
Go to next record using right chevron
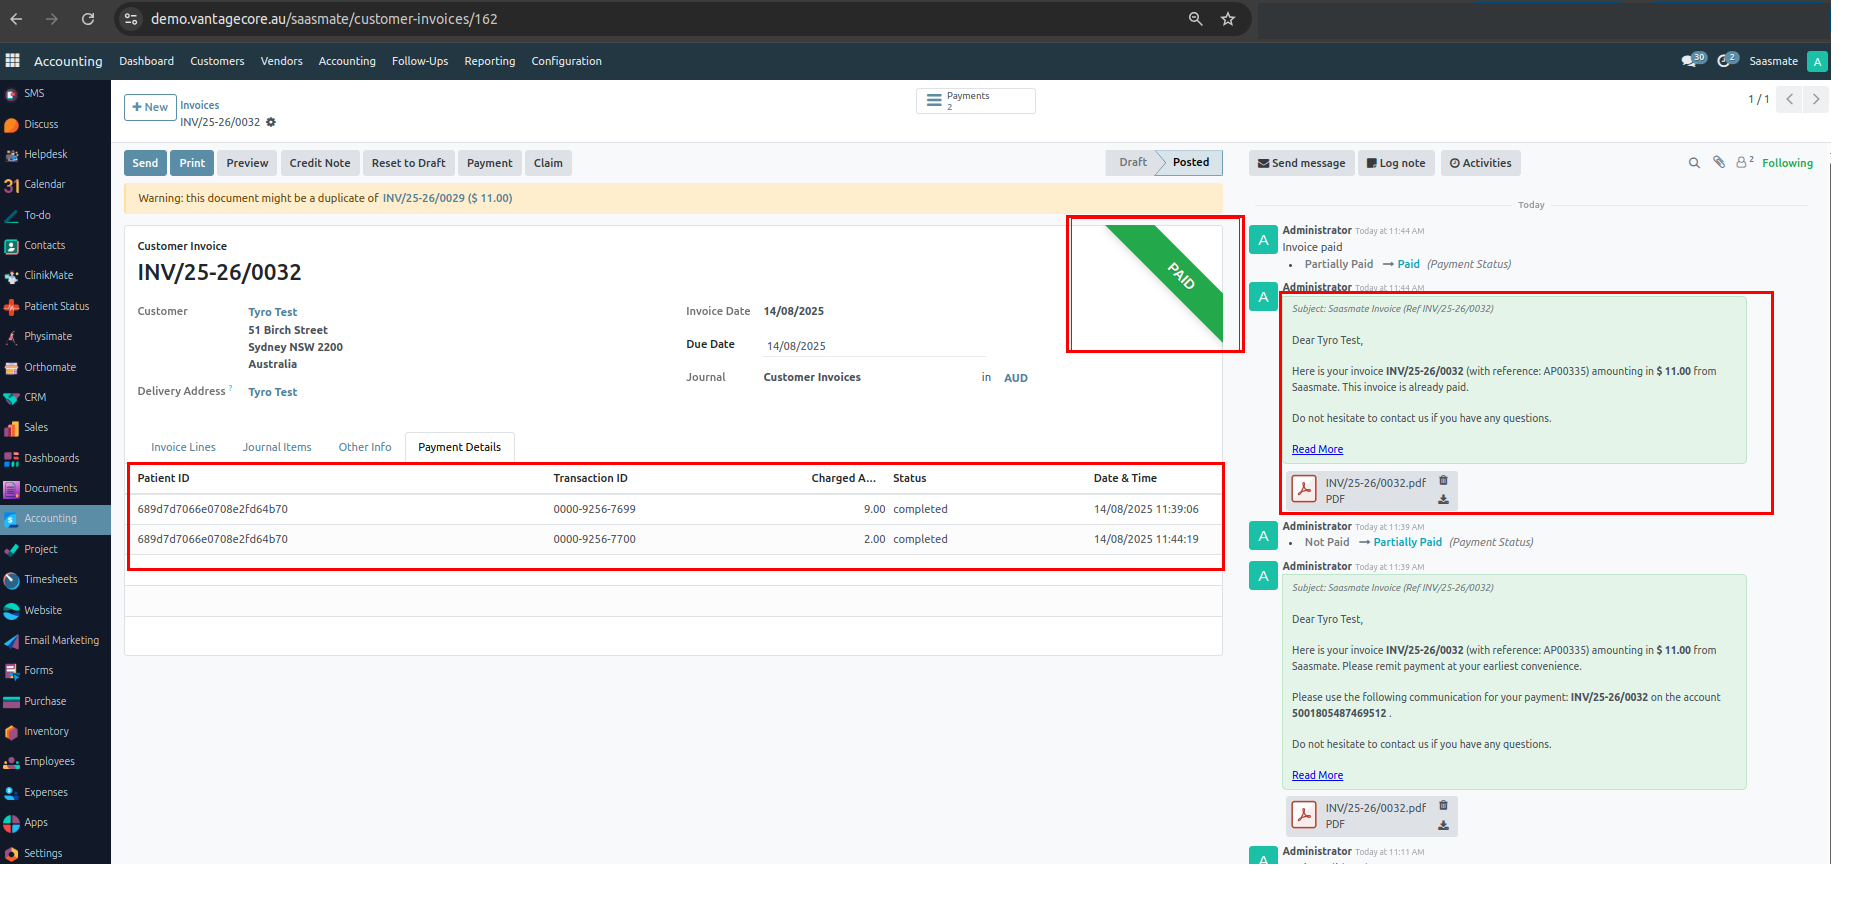1816,99
